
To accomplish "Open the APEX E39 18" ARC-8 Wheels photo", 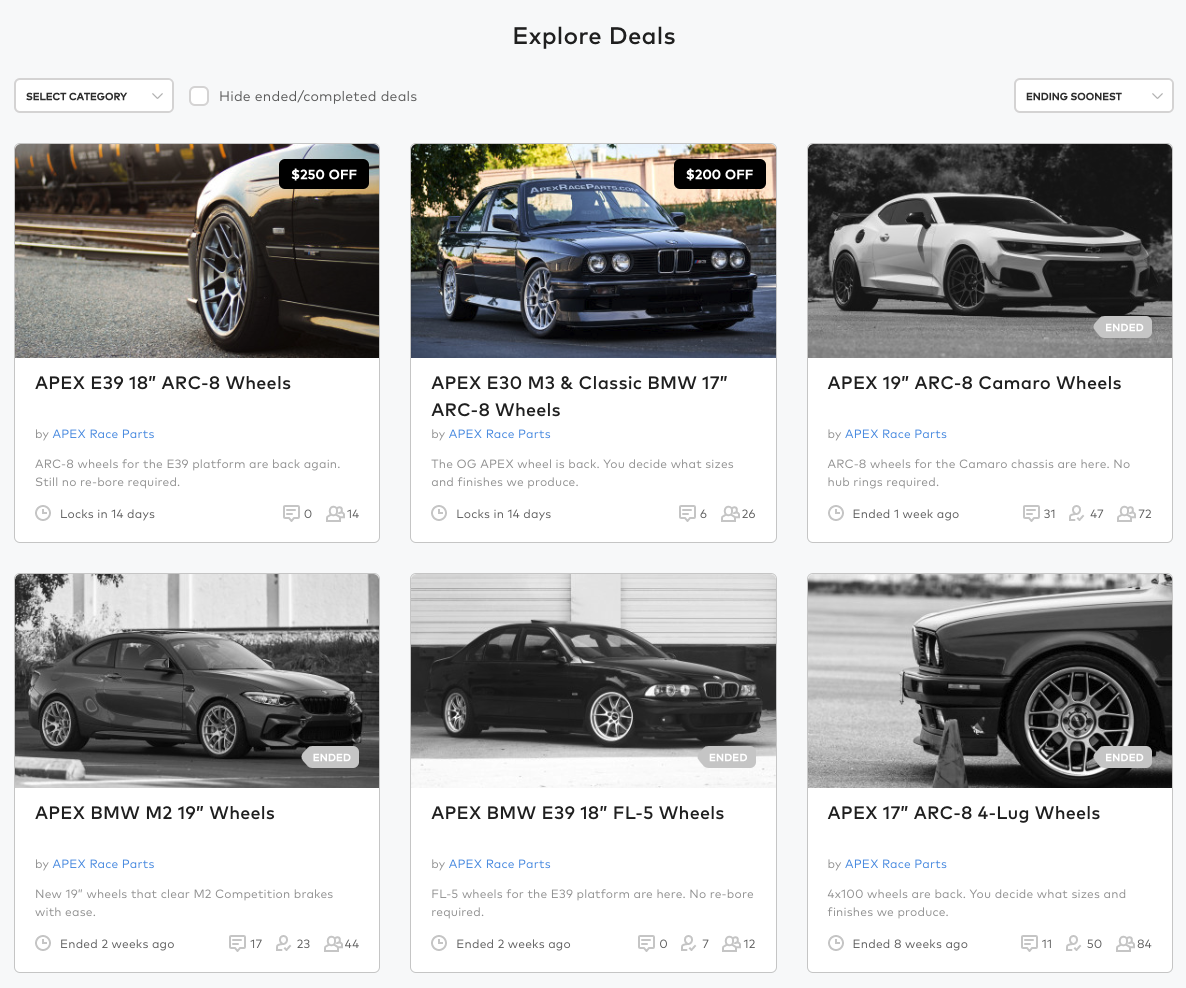I will 197,250.
